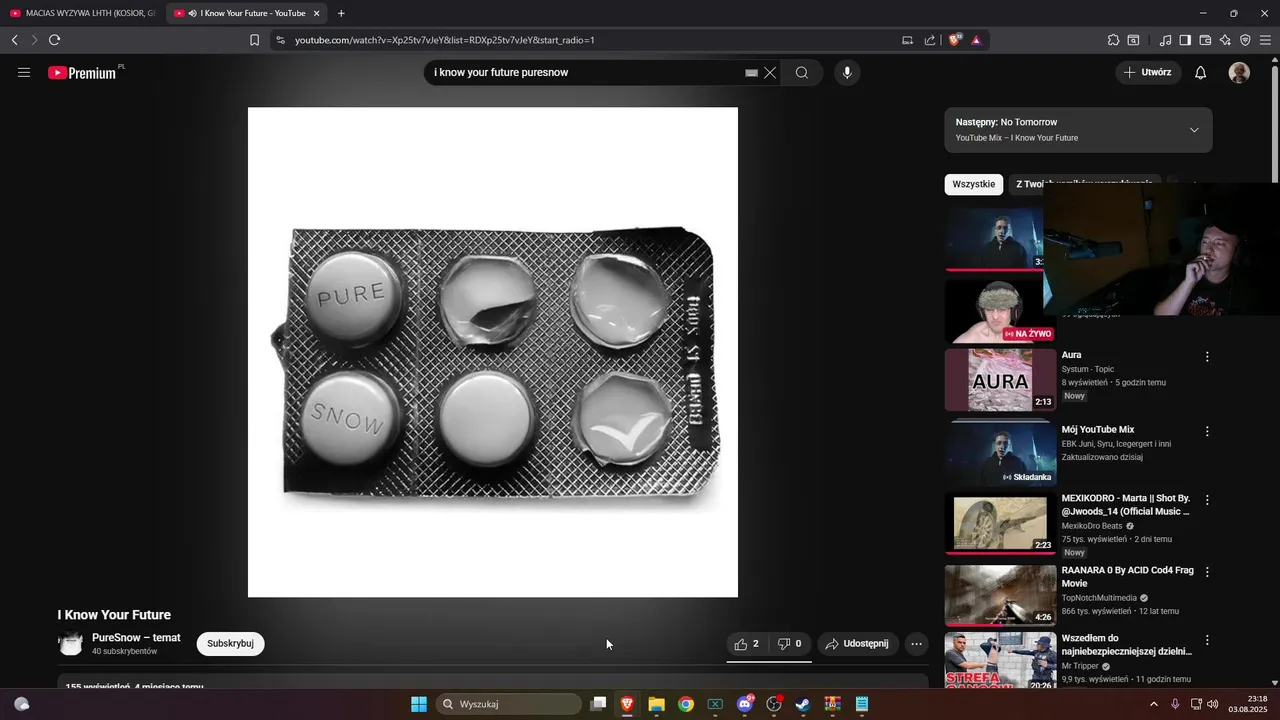This screenshot has height=720, width=1280.
Task: Open Task View on the taskbar
Action: (598, 704)
